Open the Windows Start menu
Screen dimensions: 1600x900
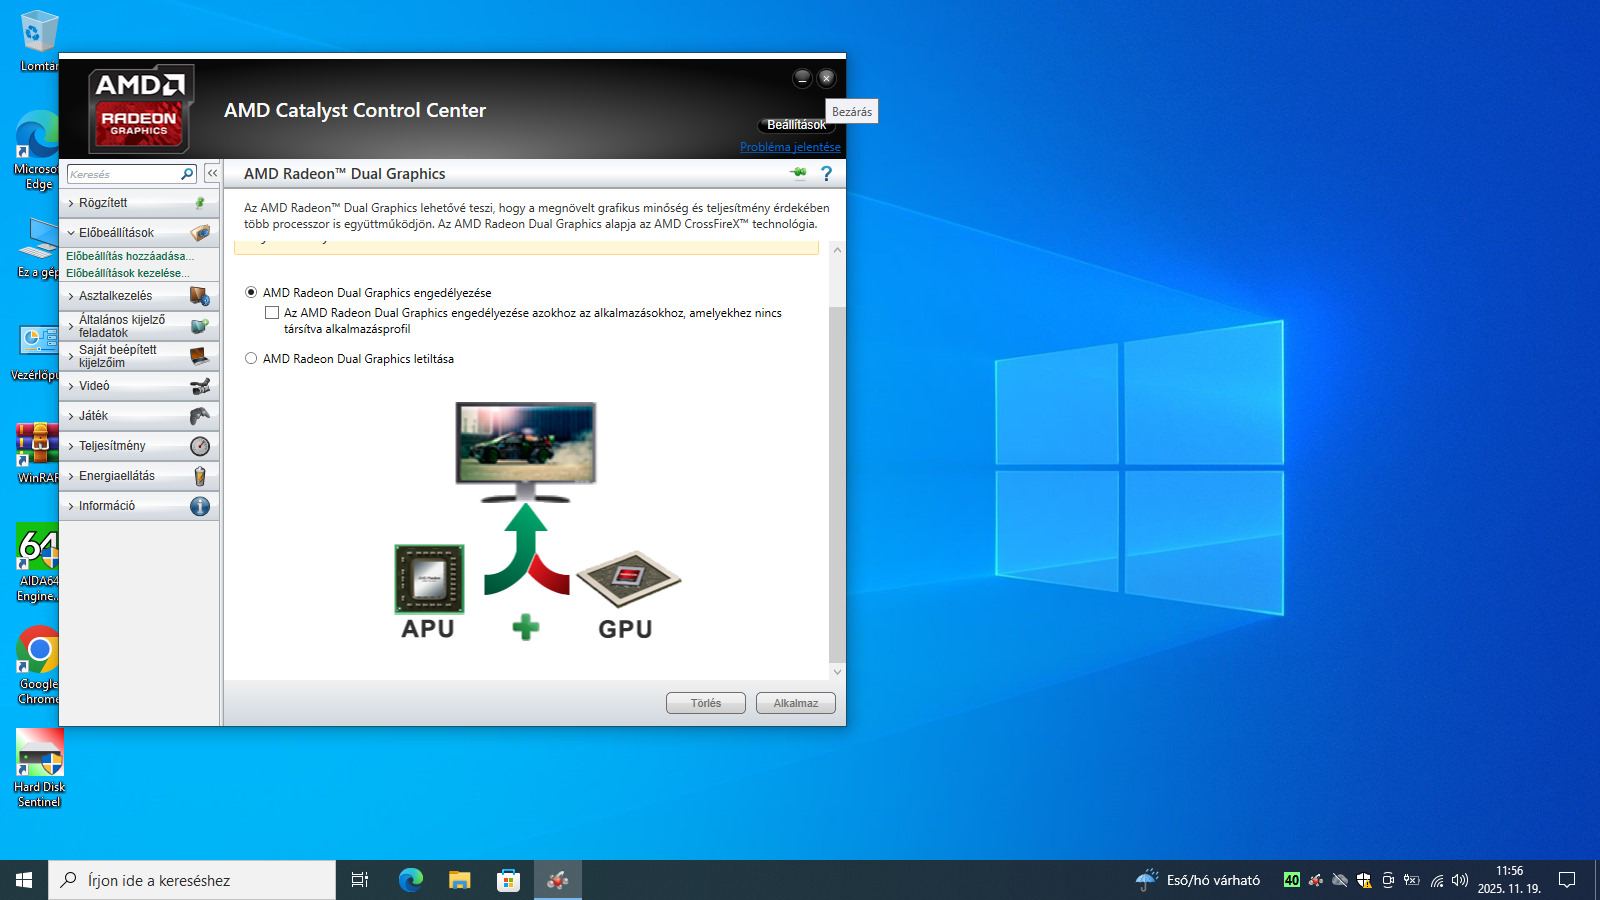[x=24, y=880]
